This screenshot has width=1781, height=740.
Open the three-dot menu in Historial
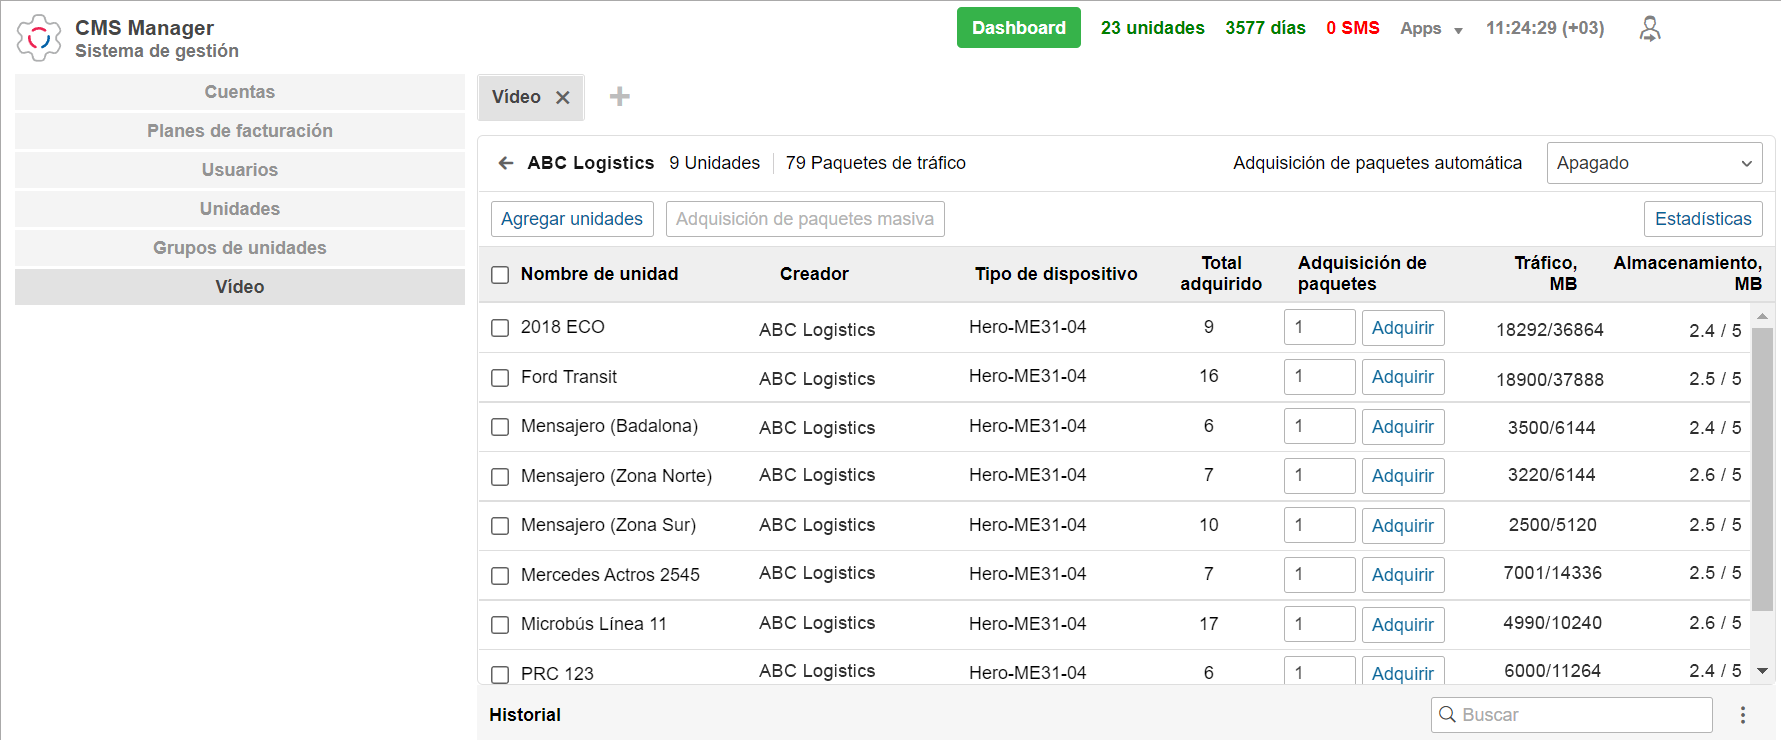(1742, 715)
